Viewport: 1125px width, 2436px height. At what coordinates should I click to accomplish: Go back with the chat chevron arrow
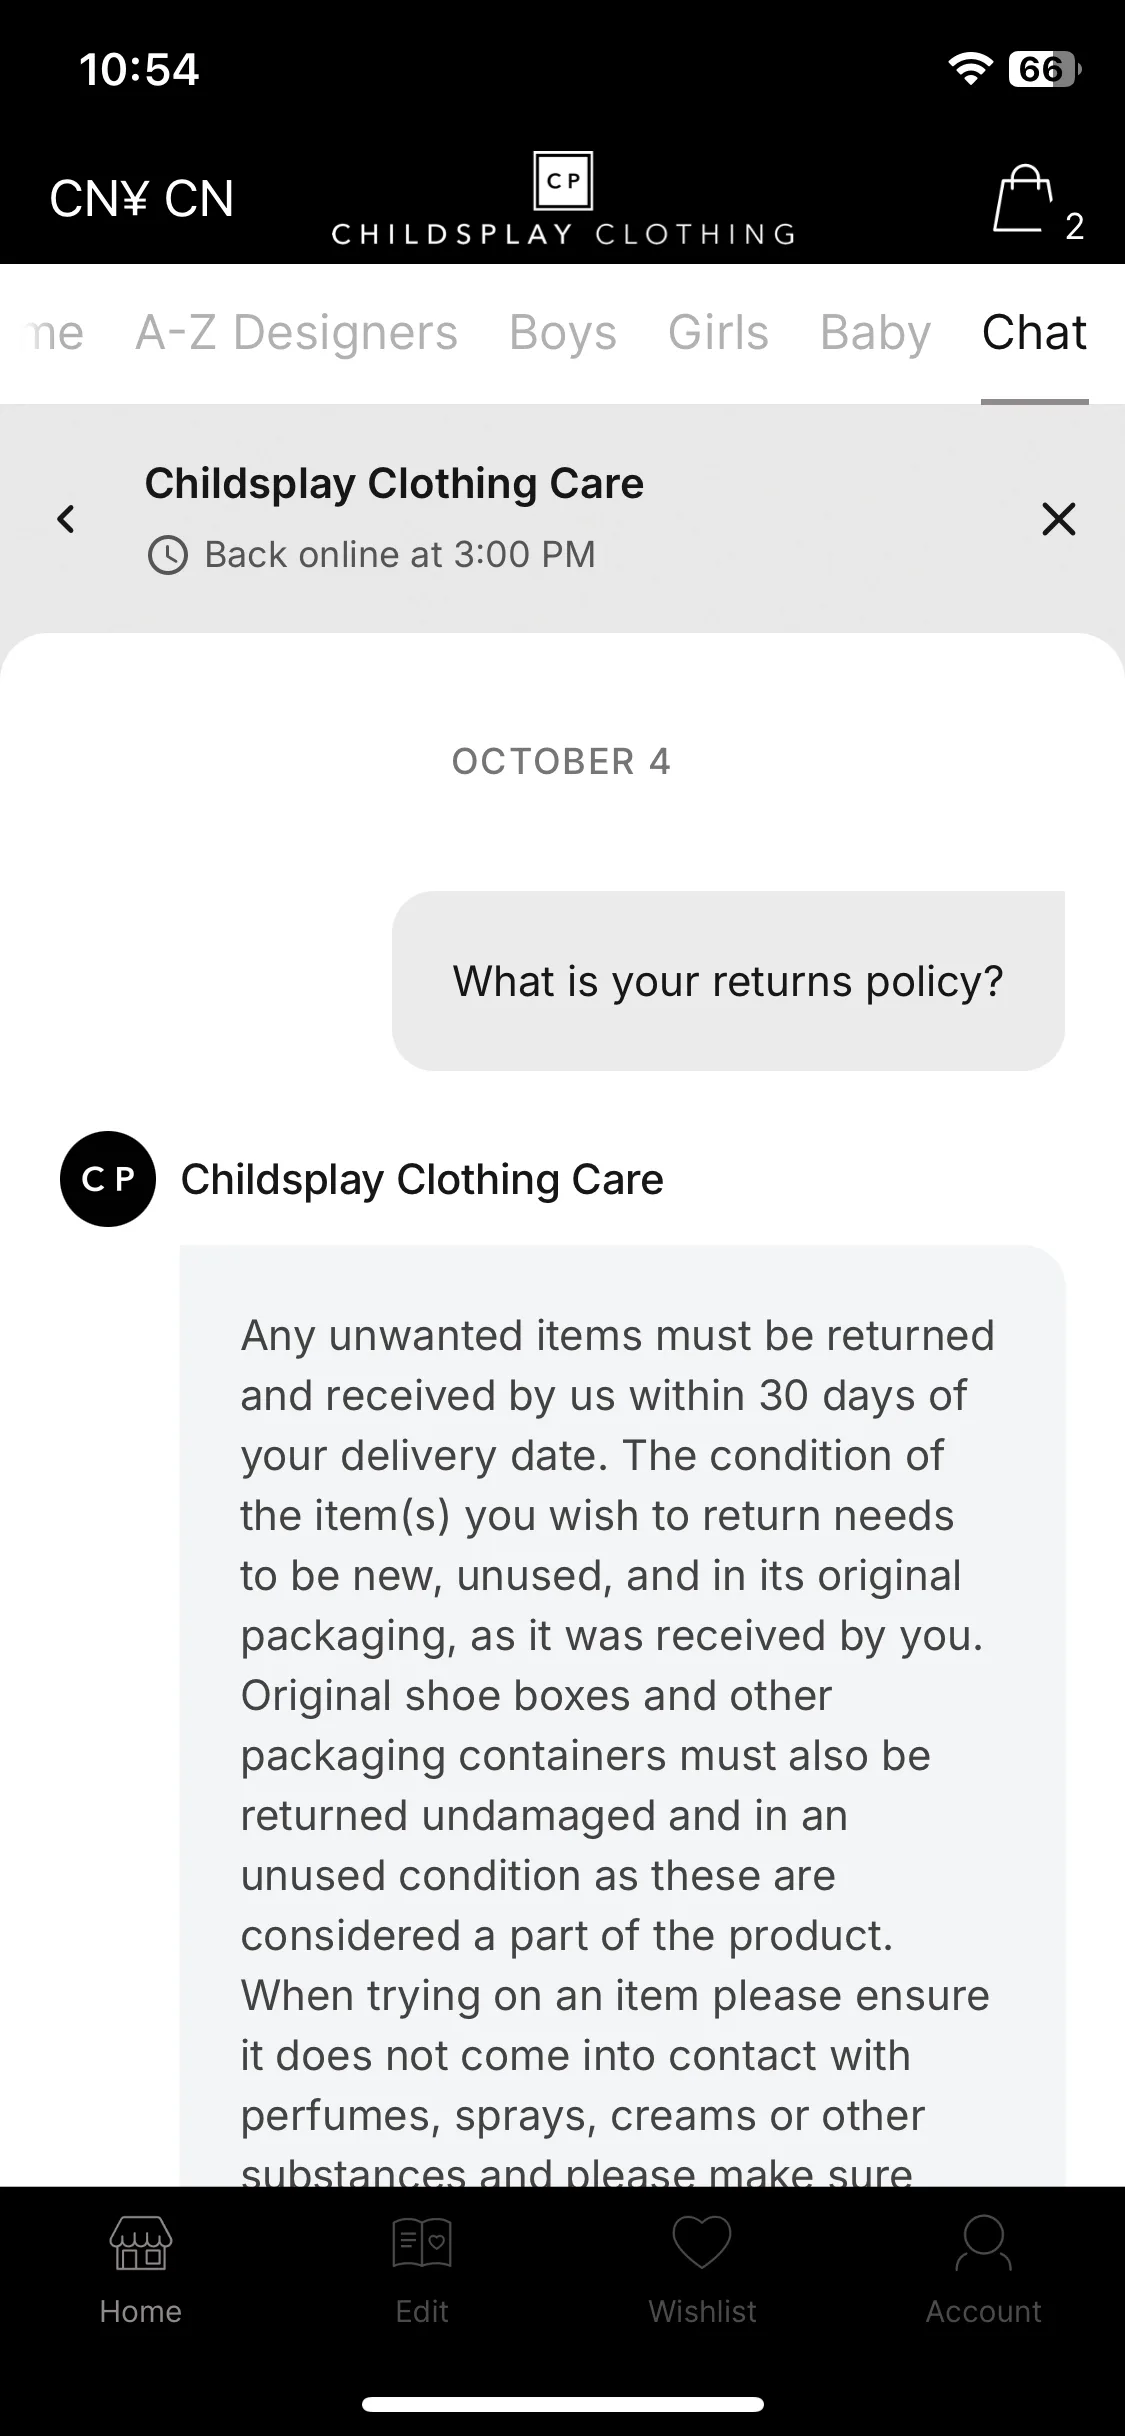click(66, 519)
